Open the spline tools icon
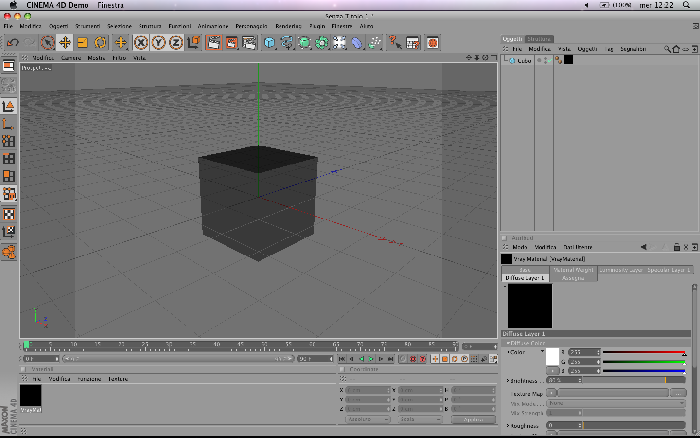Viewport: 700px width, 438px height. [287, 43]
